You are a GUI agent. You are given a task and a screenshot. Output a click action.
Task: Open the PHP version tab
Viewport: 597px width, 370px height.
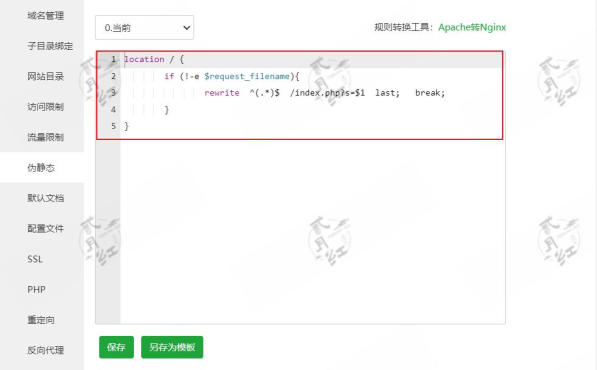click(x=37, y=290)
